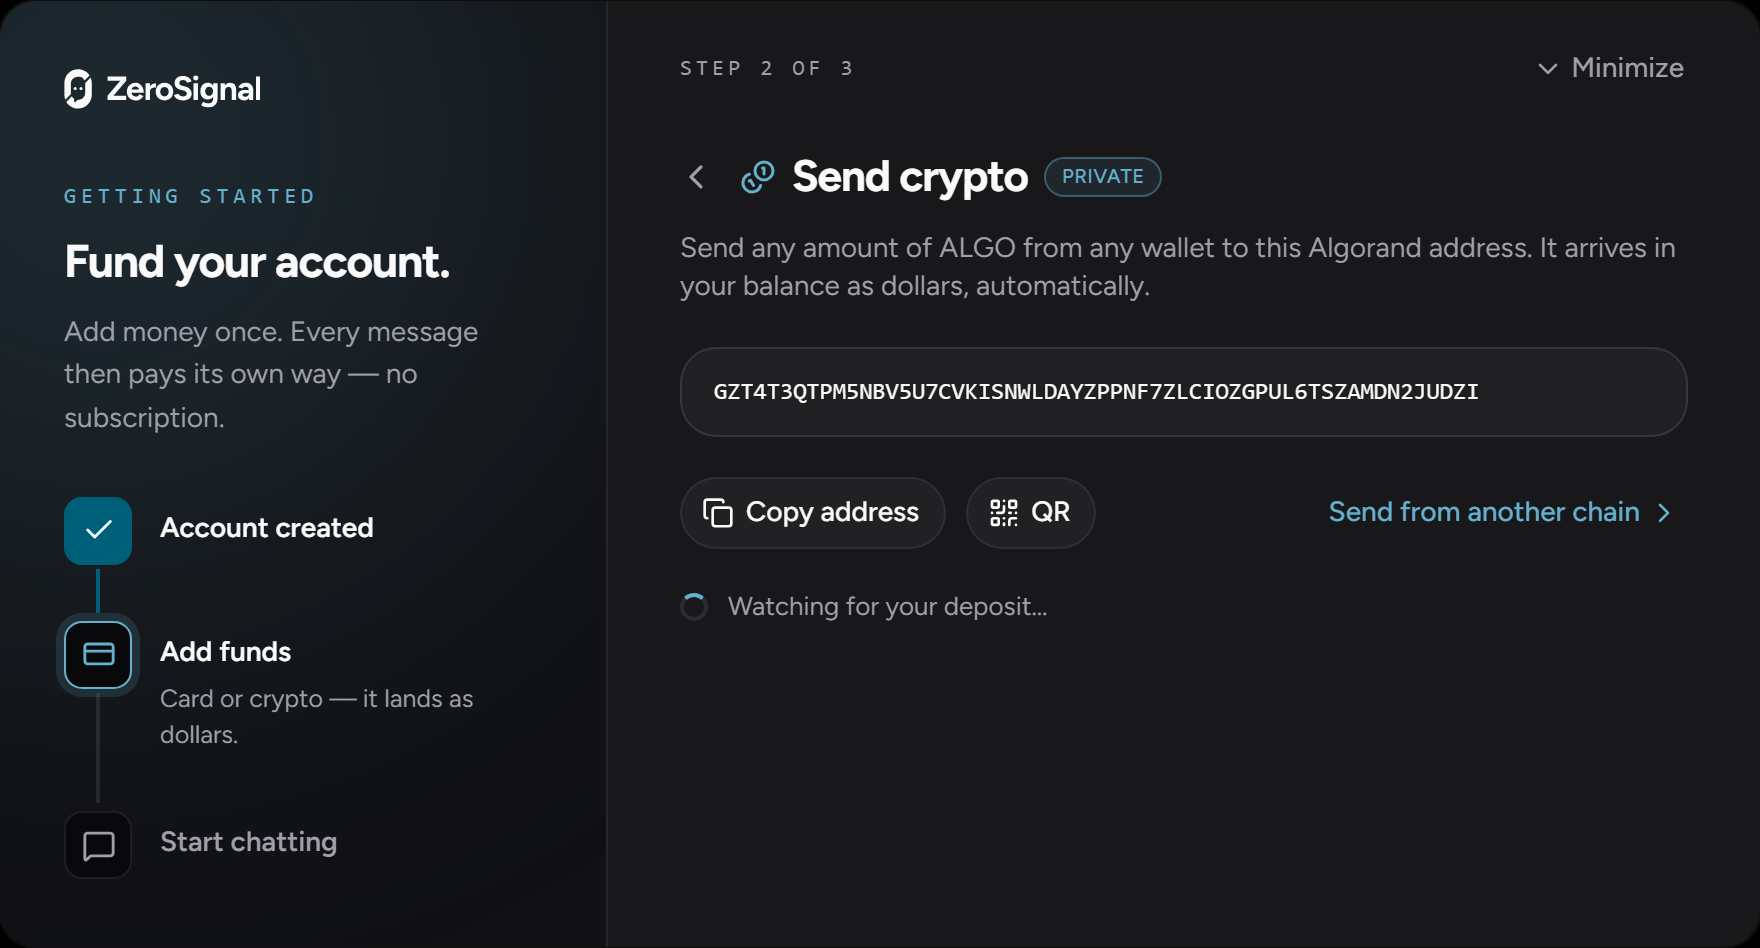1760x948 pixels.
Task: Click the Algorand address field
Action: pyautogui.click(x=1184, y=392)
